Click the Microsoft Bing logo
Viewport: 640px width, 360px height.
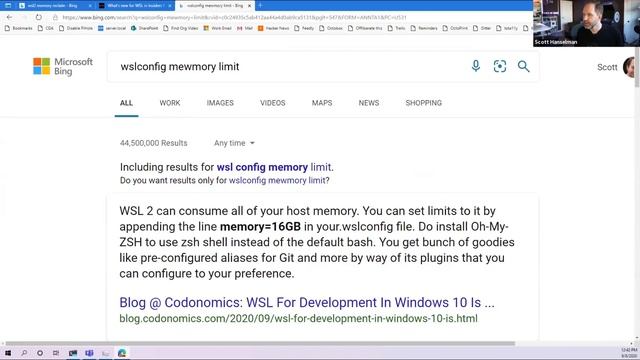click(x=63, y=66)
